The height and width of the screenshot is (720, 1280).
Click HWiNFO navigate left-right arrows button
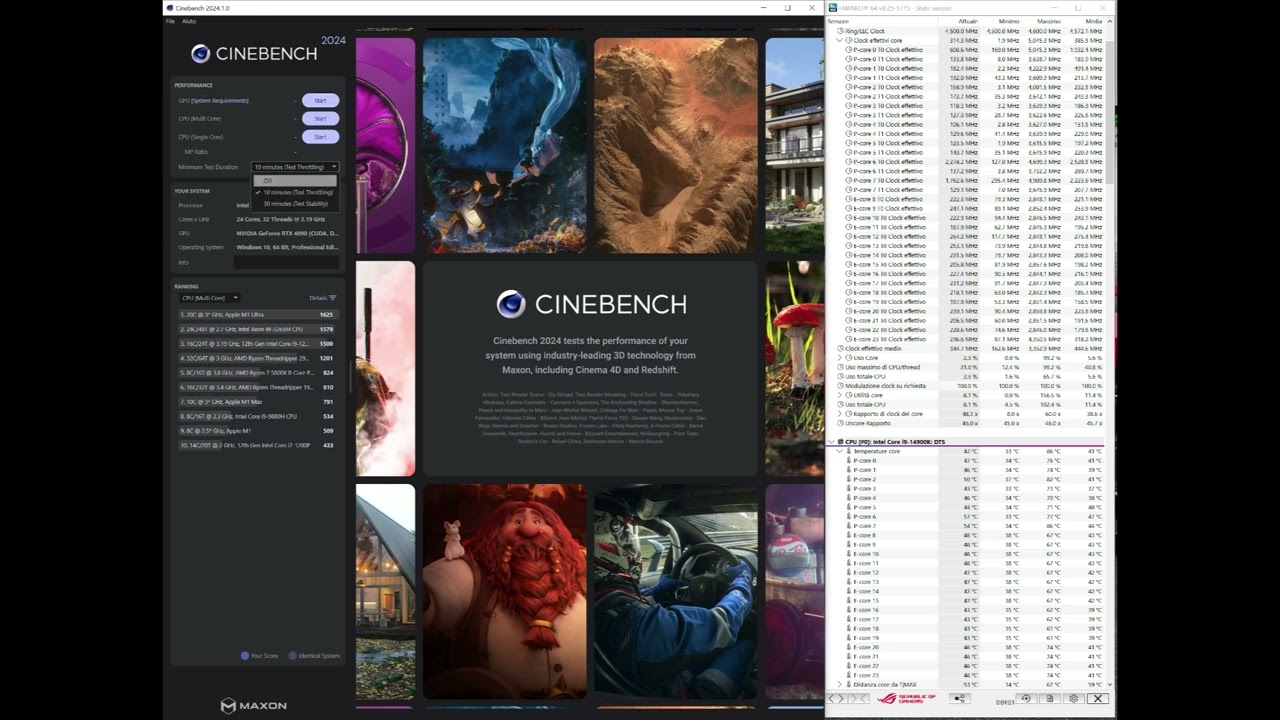tap(836, 698)
